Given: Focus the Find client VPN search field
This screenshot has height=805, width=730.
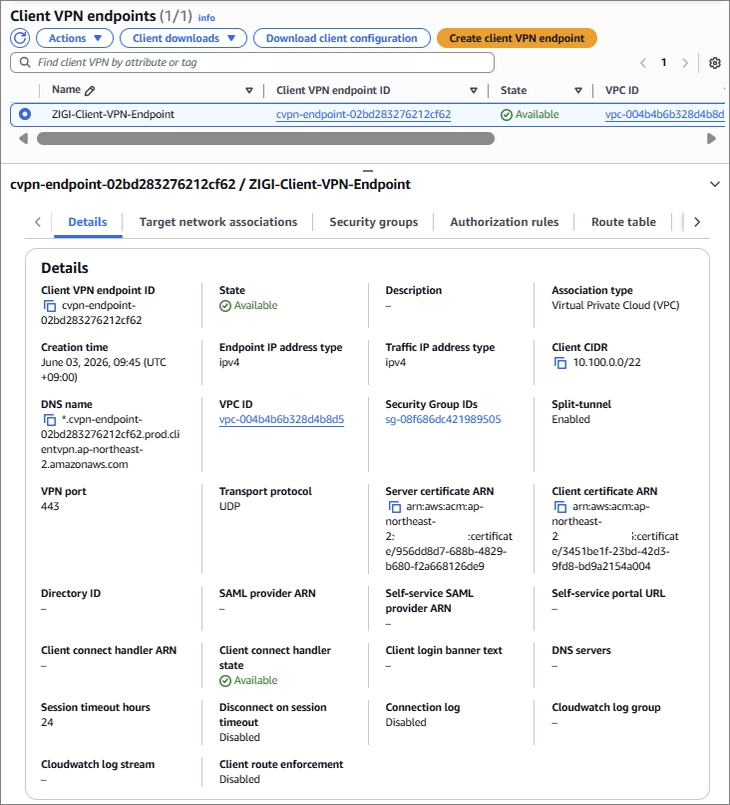Looking at the screenshot, I should [x=252, y=63].
